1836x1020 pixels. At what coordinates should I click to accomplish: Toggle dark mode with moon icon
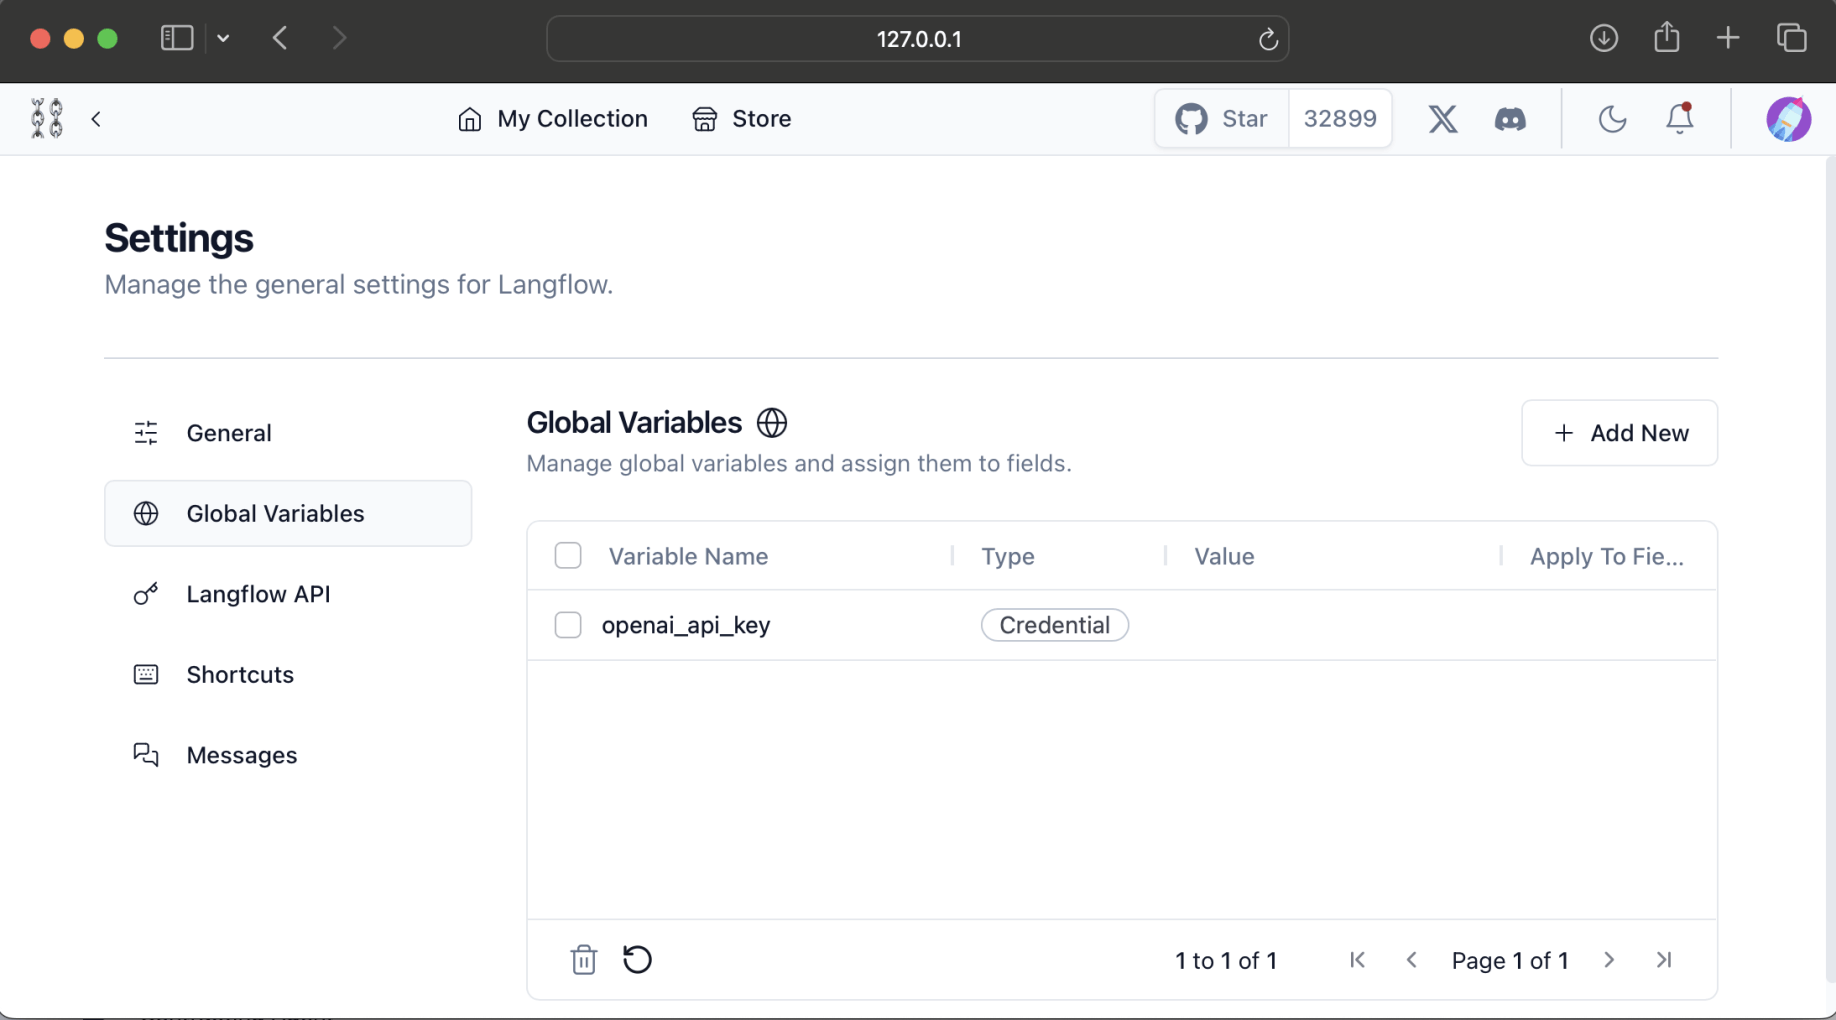(x=1612, y=119)
